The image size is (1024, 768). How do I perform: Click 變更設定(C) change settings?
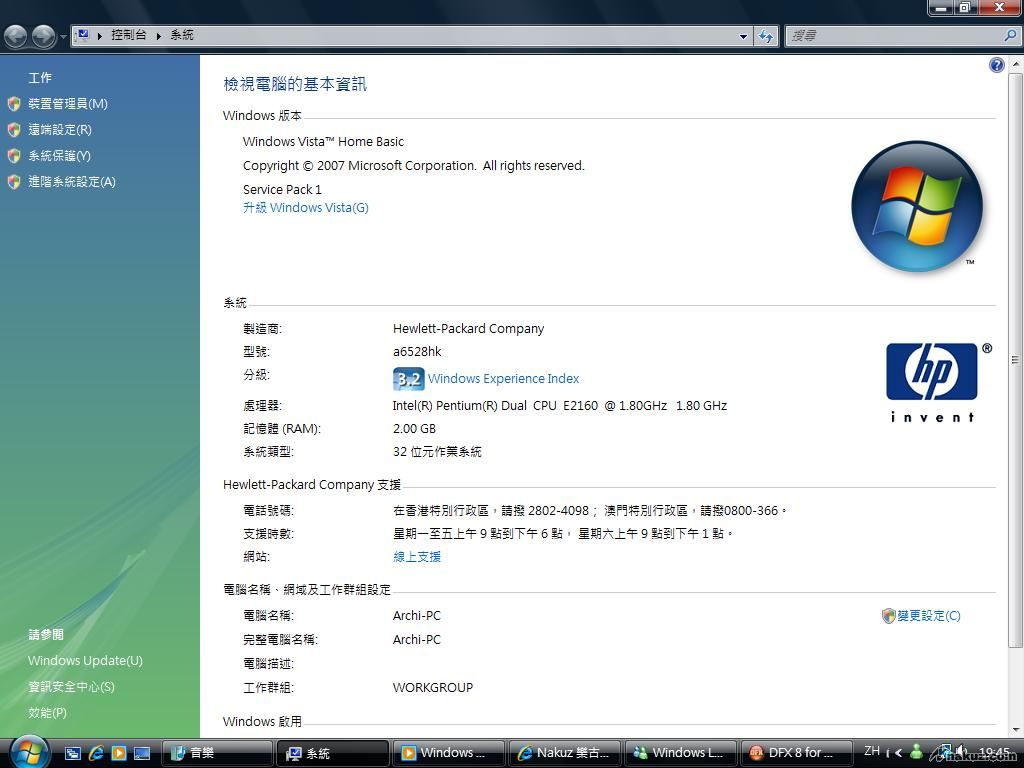coord(928,616)
